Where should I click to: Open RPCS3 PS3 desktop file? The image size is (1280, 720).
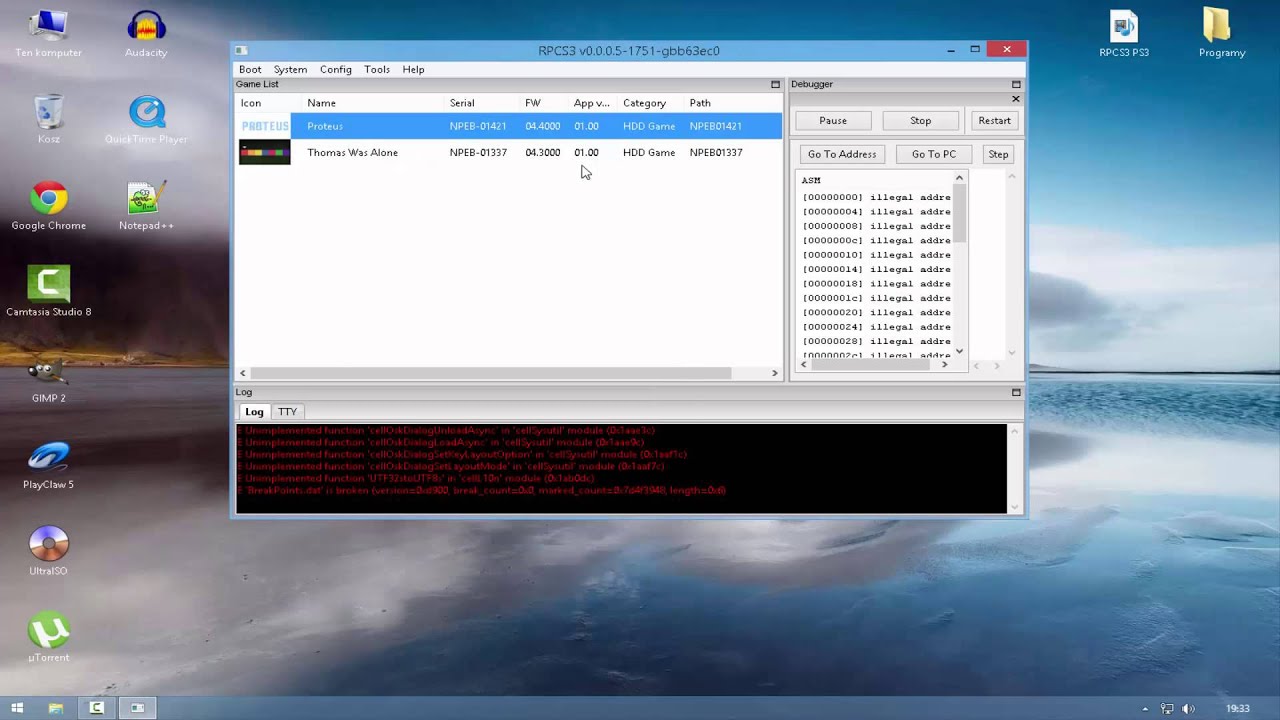pos(1124,33)
